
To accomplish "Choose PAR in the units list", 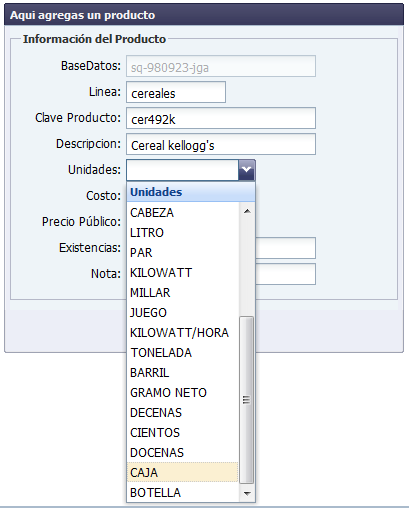I will tap(182, 252).
